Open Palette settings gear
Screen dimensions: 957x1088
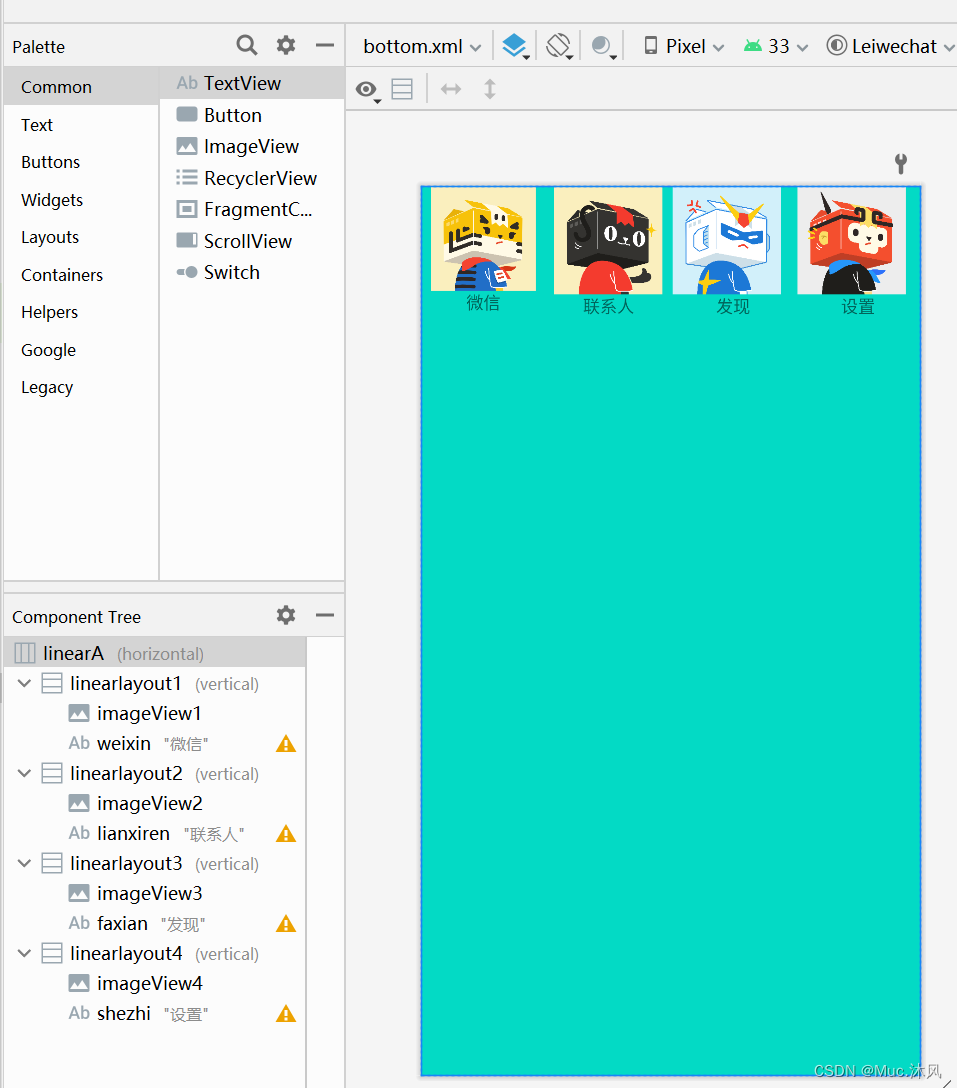(x=286, y=46)
